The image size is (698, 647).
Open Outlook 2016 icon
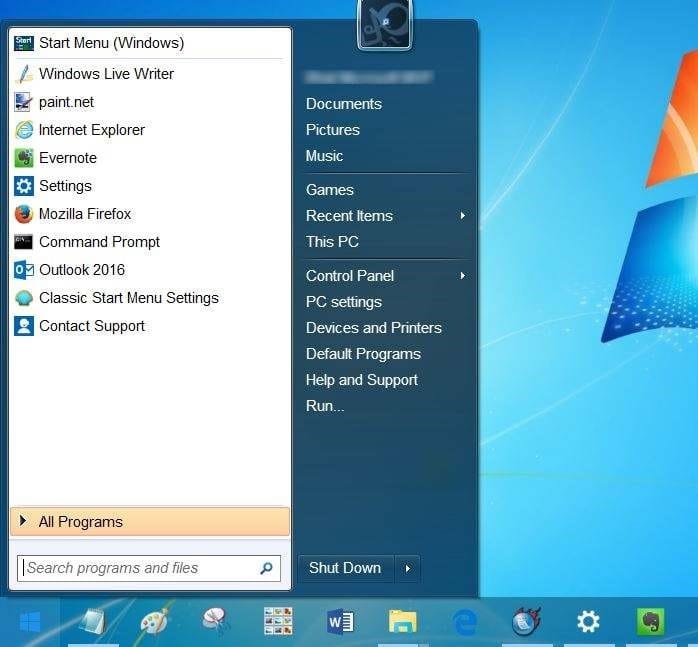tap(24, 270)
